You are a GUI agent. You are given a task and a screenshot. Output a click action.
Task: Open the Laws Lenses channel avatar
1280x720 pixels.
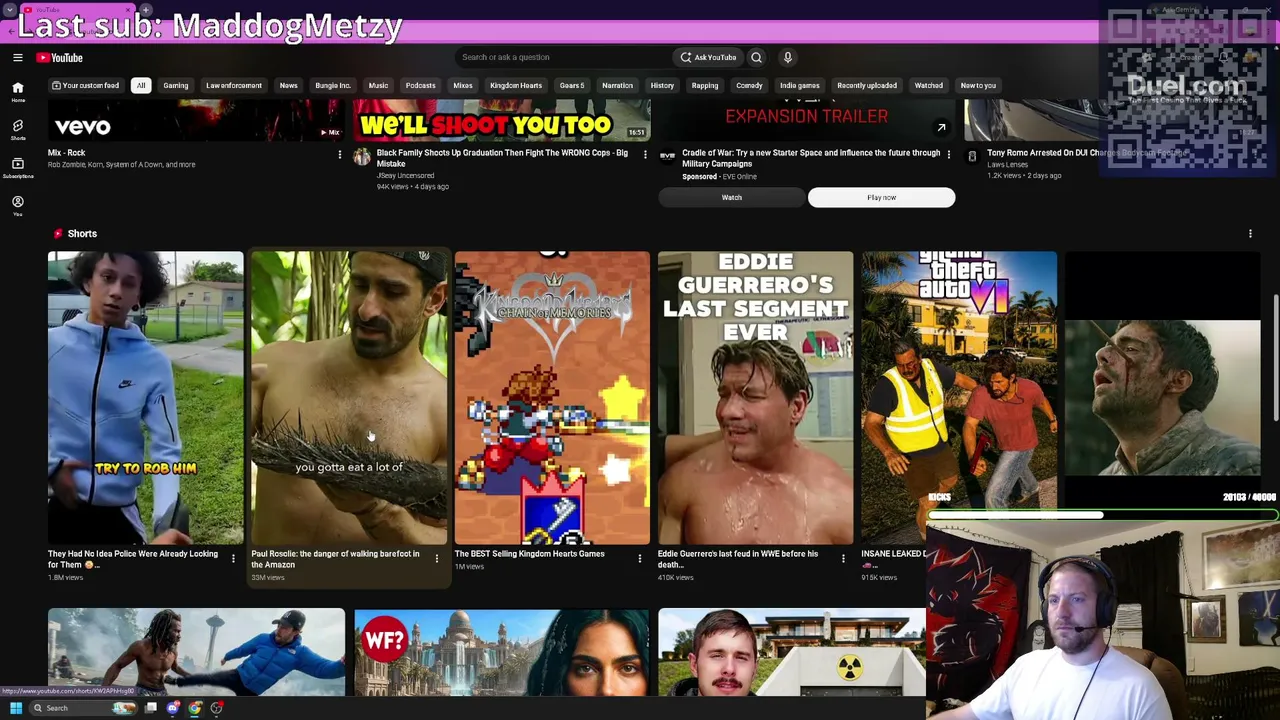pyautogui.click(x=972, y=157)
